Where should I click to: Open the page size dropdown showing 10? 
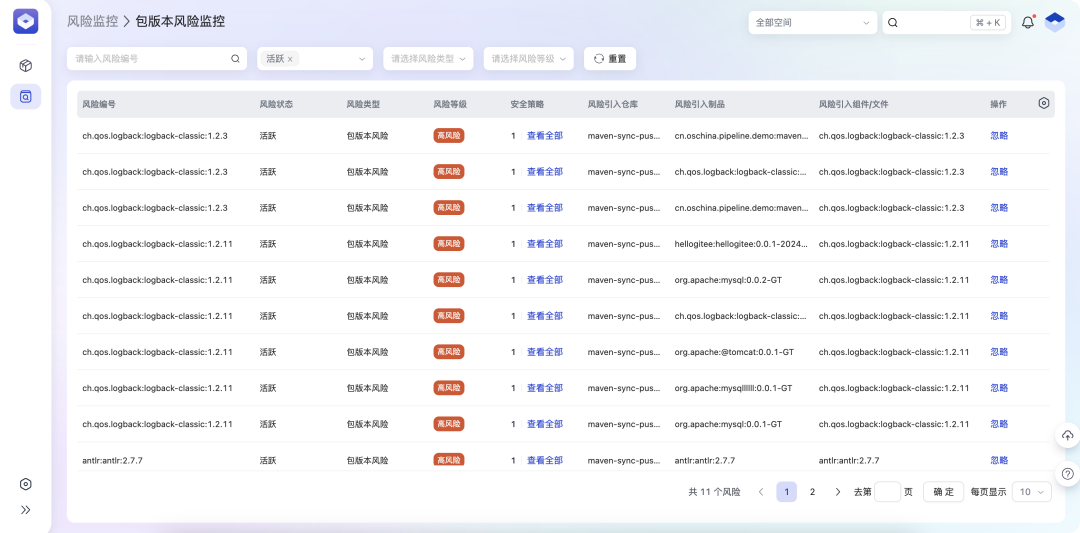(1031, 492)
